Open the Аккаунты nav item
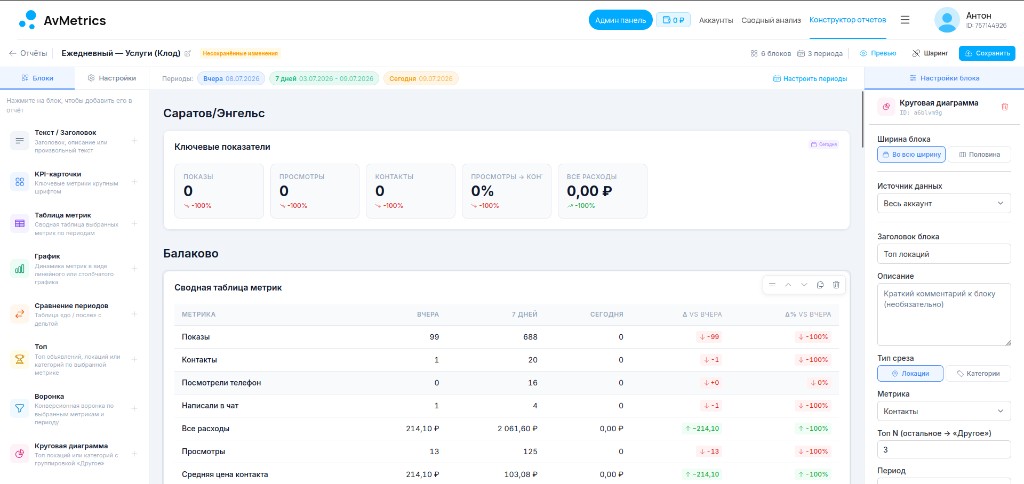Viewport: 1024px width, 484px height. point(716,20)
